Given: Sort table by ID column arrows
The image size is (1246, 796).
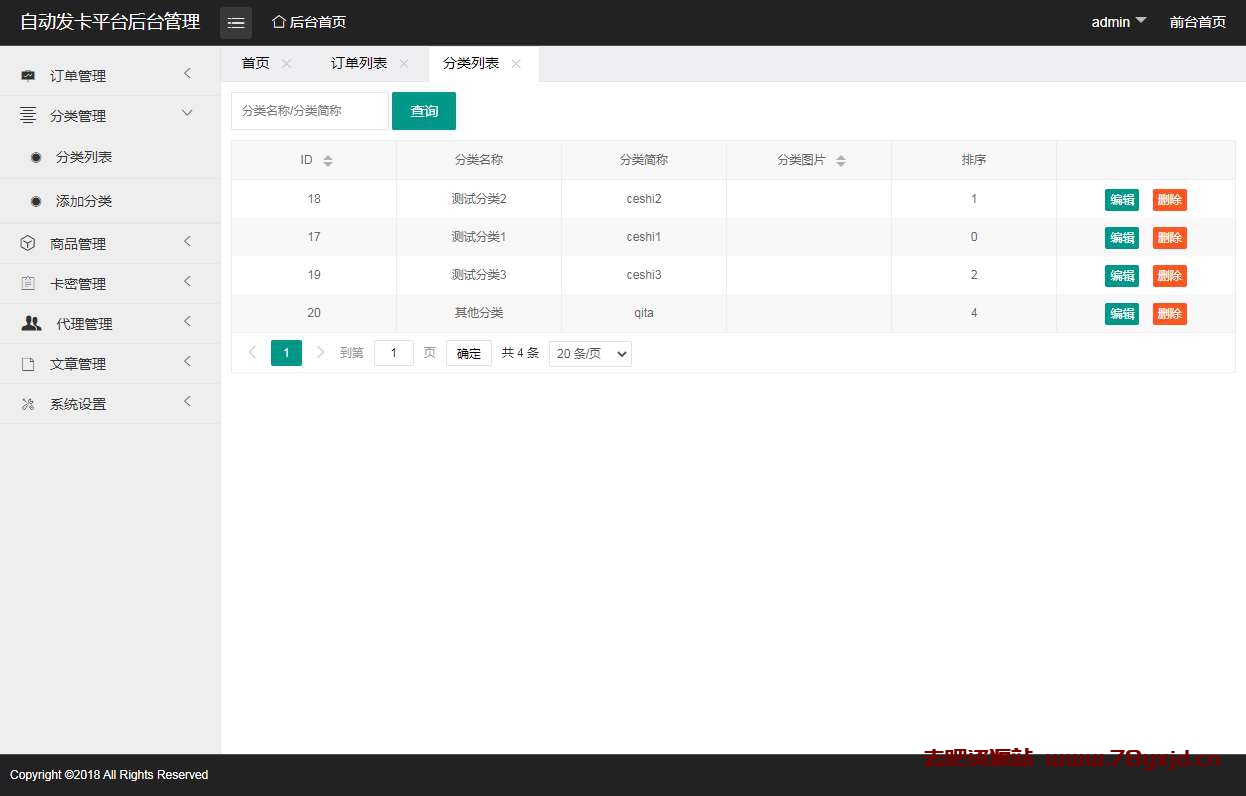Looking at the screenshot, I should tap(328, 161).
